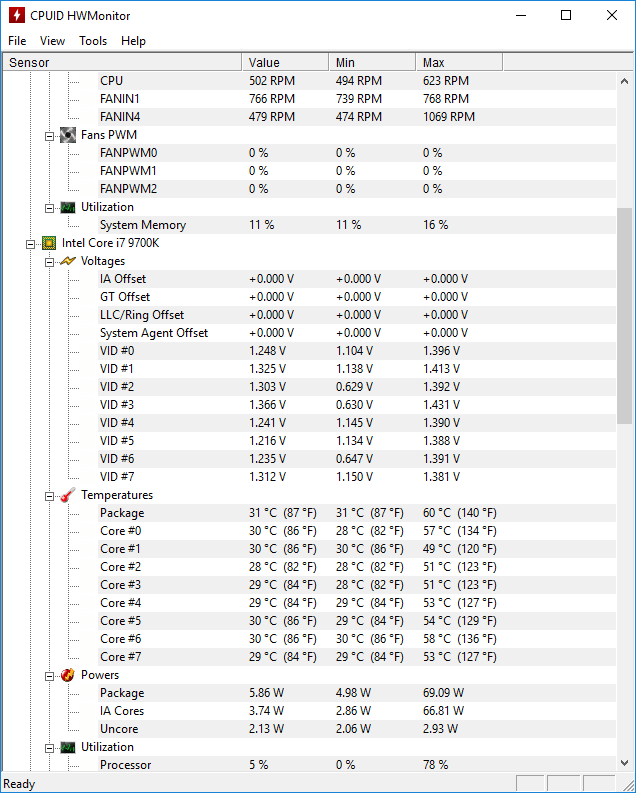Click the Temperatures thermometer icon

(68, 495)
